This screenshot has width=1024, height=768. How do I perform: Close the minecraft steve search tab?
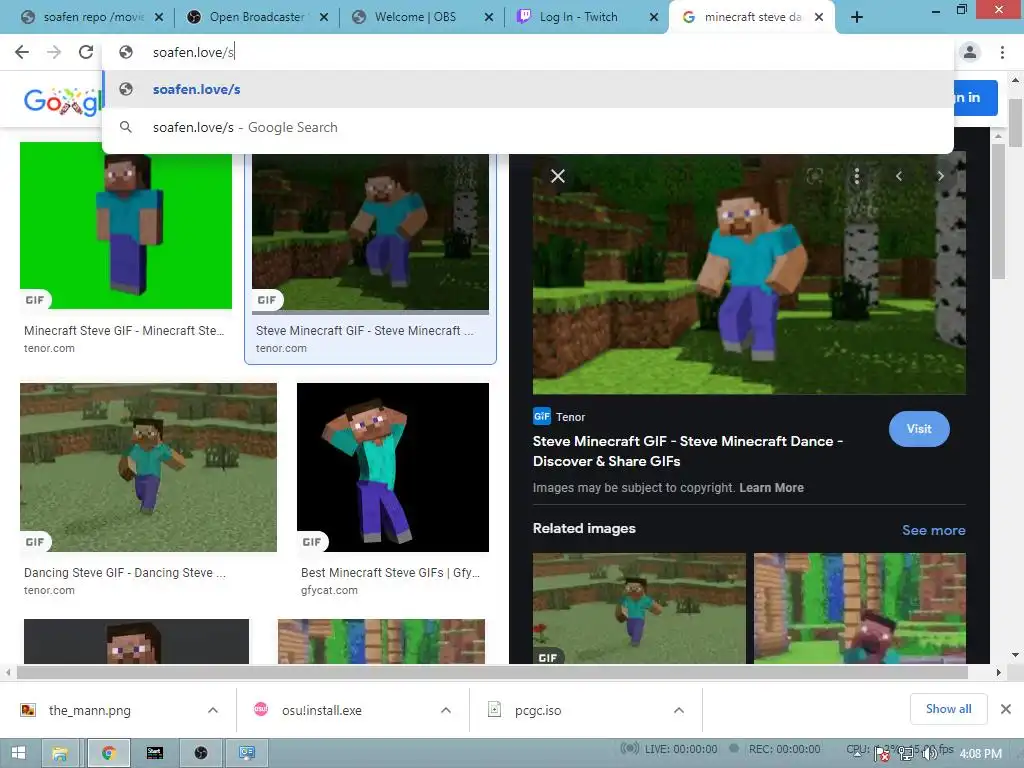click(x=819, y=17)
